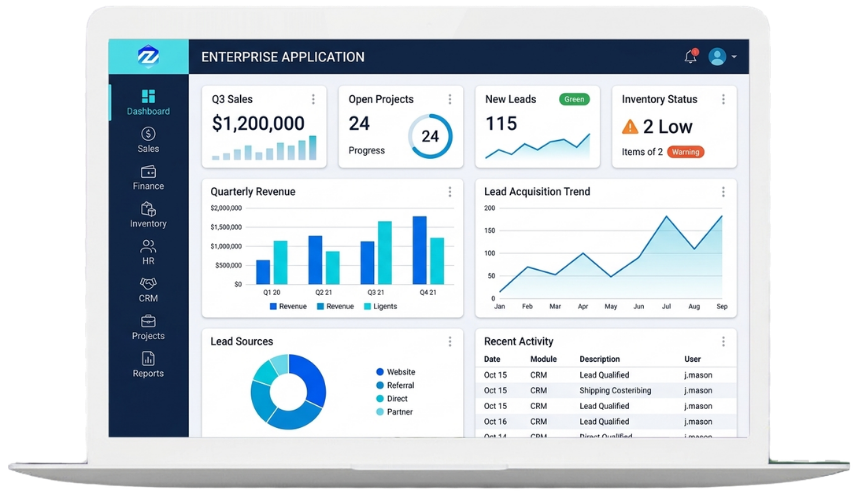Click the Z logo in header
The width and height of the screenshot is (858, 494).
coord(148,56)
